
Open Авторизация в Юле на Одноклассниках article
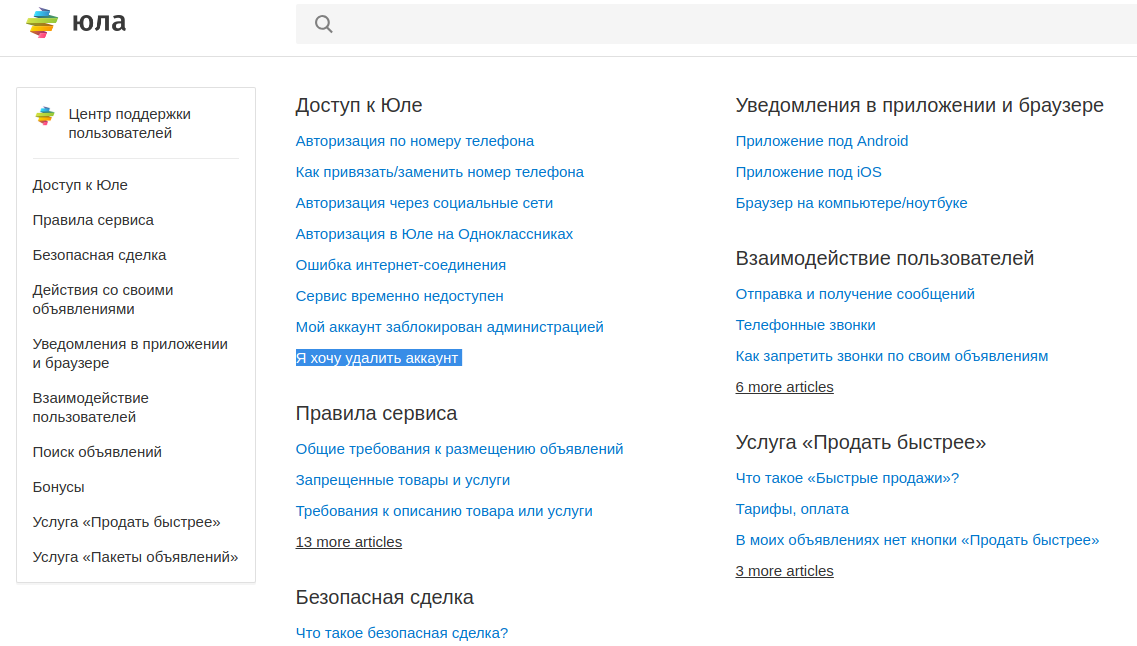[x=434, y=234]
